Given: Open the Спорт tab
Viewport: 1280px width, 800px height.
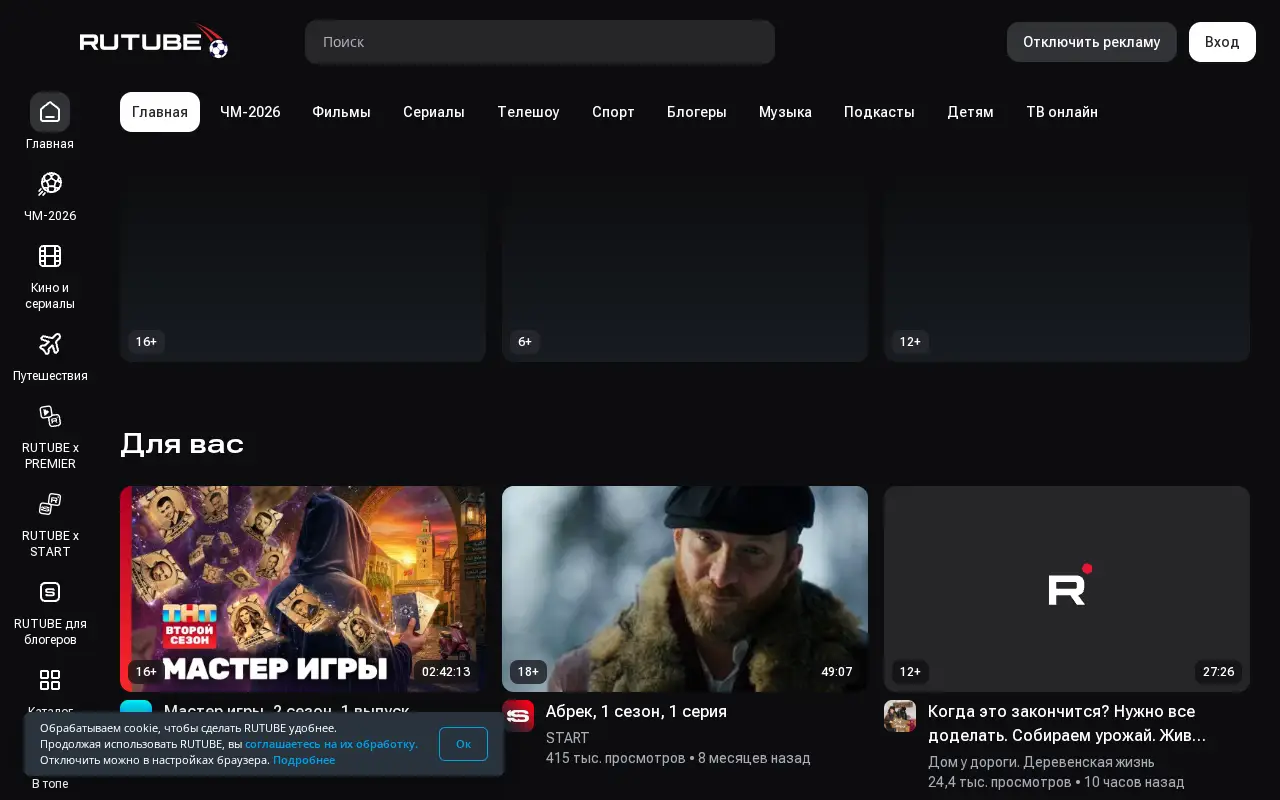Looking at the screenshot, I should pyautogui.click(x=613, y=112).
